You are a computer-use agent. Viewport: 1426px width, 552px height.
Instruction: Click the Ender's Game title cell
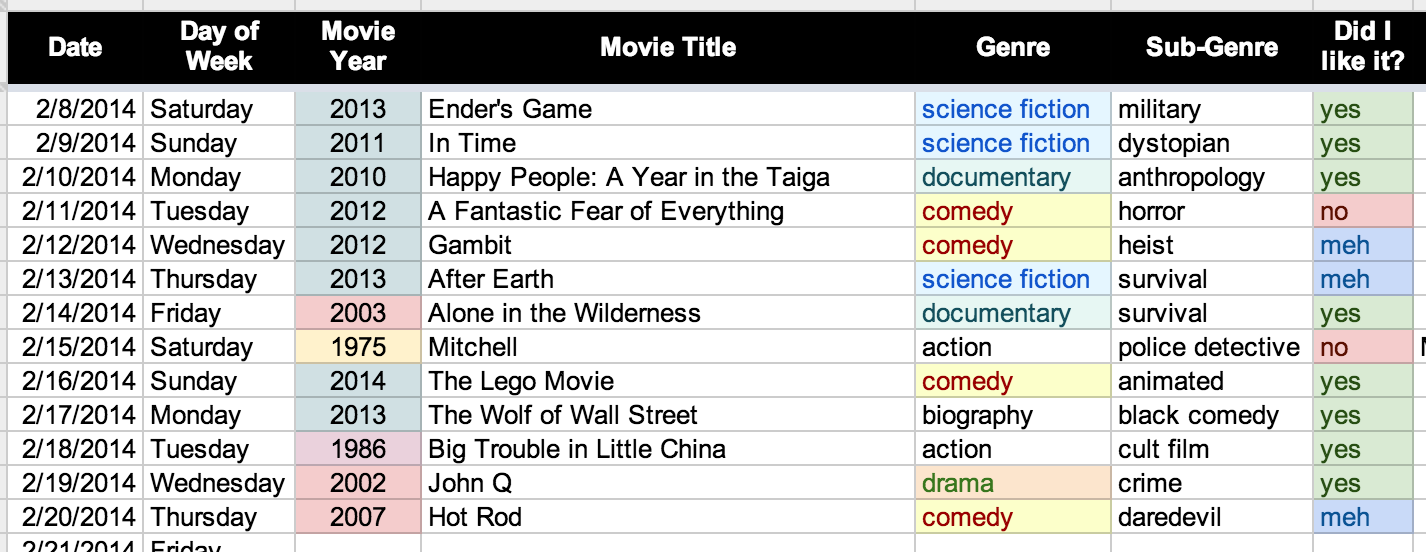pos(667,109)
